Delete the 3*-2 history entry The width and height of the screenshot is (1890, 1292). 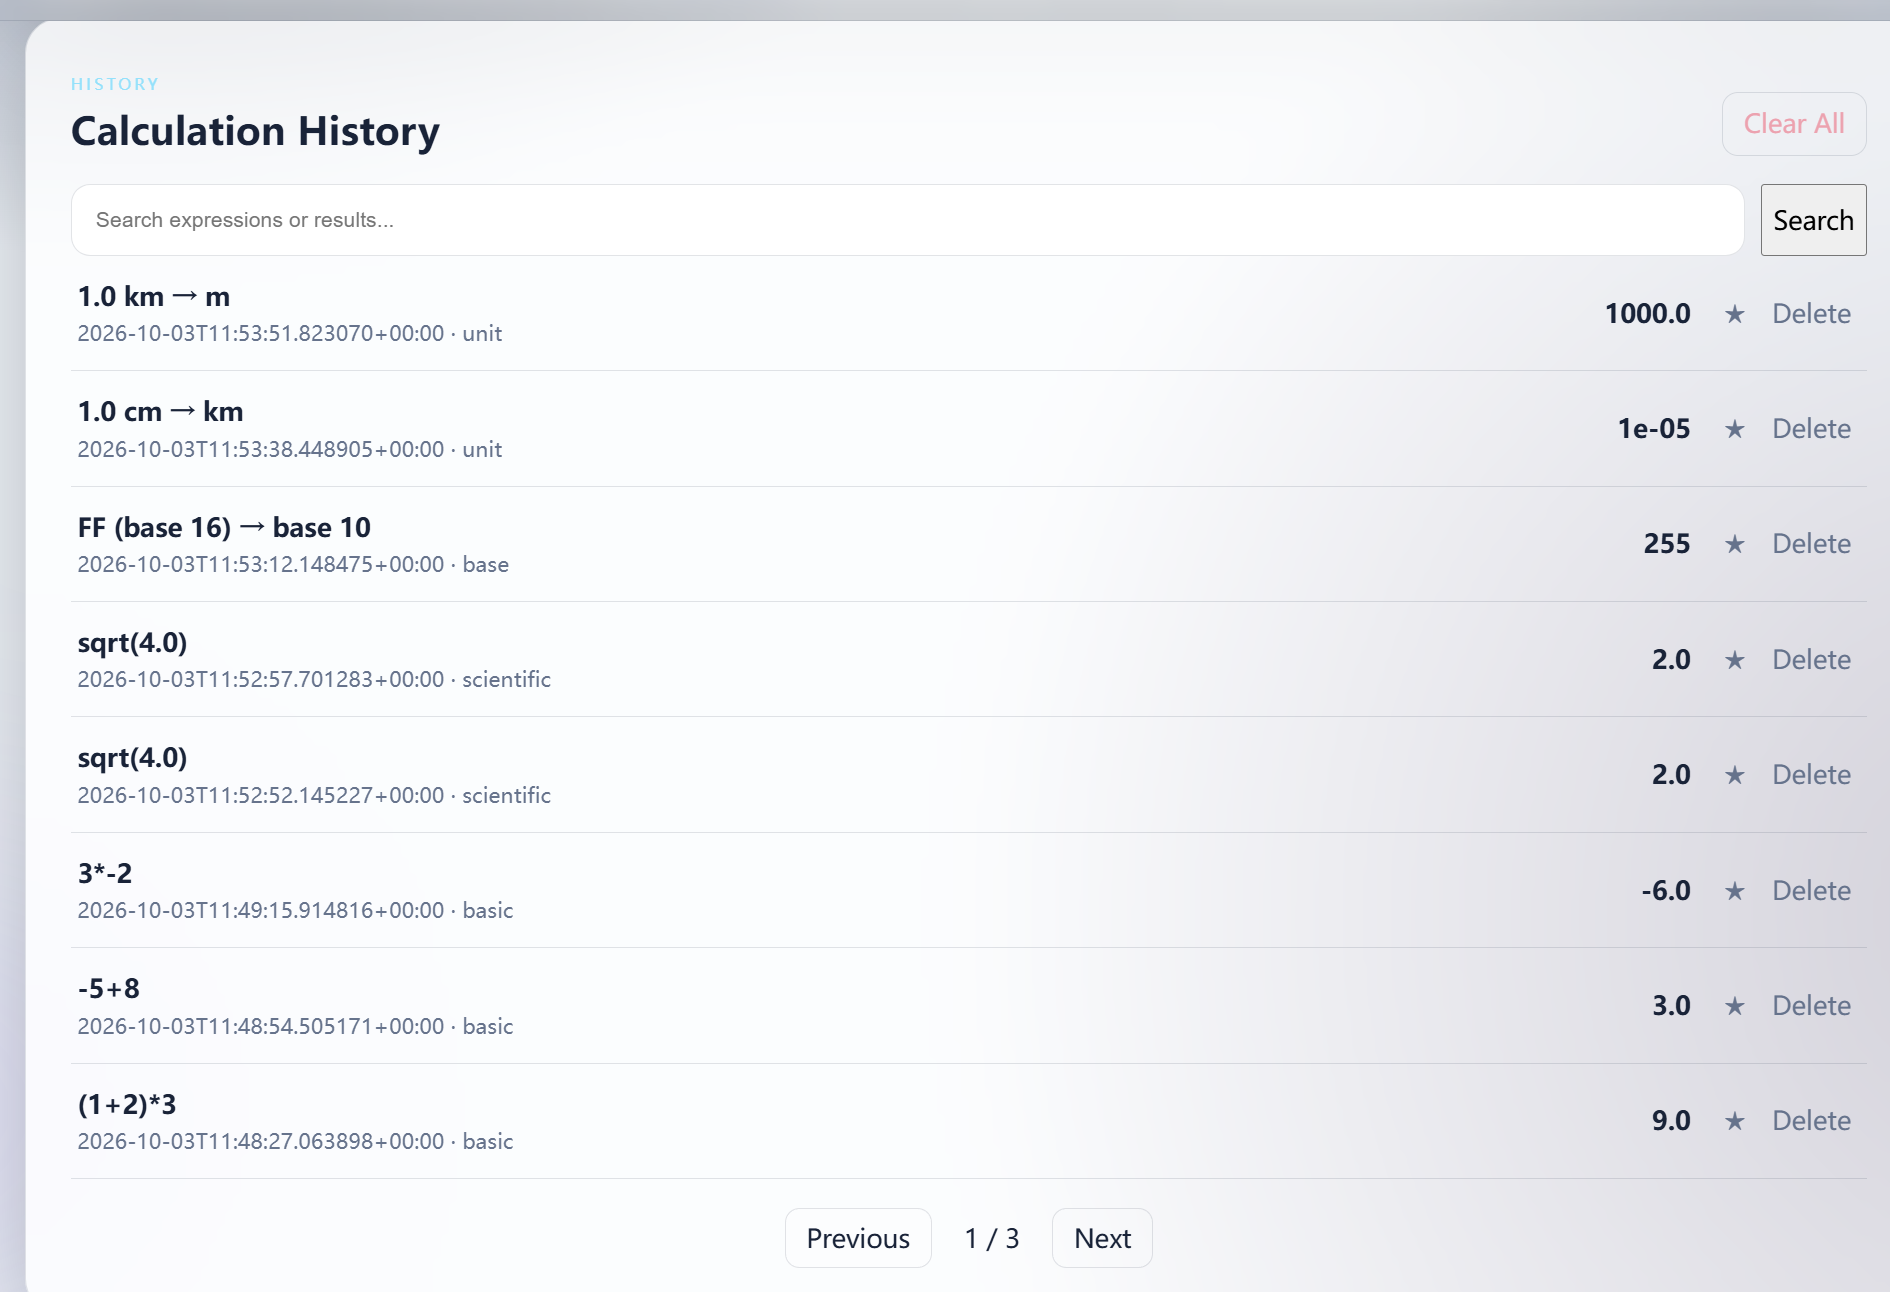1811,891
